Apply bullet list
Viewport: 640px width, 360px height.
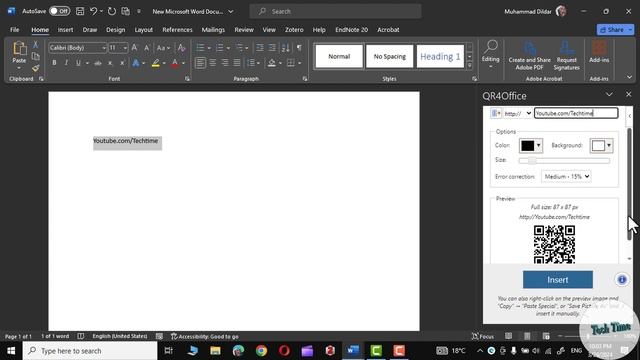point(200,48)
